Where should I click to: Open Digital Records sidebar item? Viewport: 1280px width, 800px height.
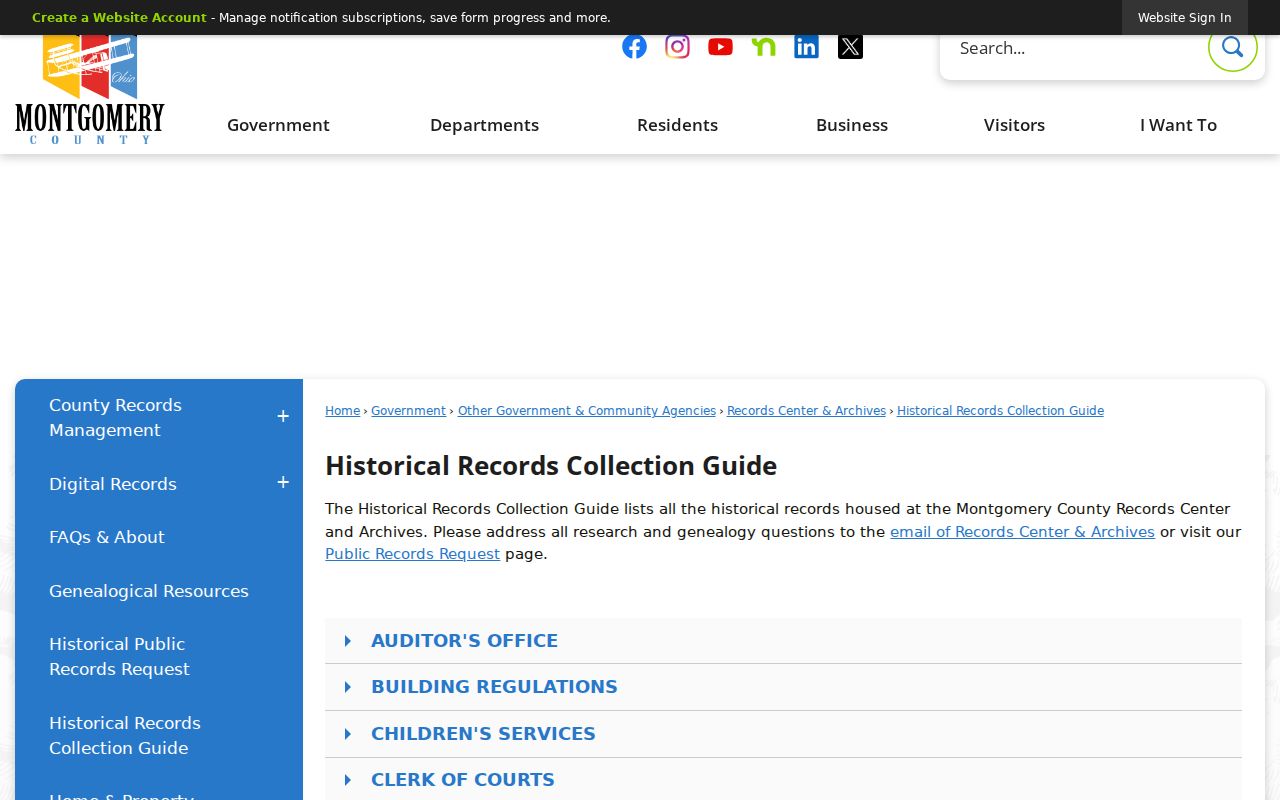pyautogui.click(x=113, y=484)
